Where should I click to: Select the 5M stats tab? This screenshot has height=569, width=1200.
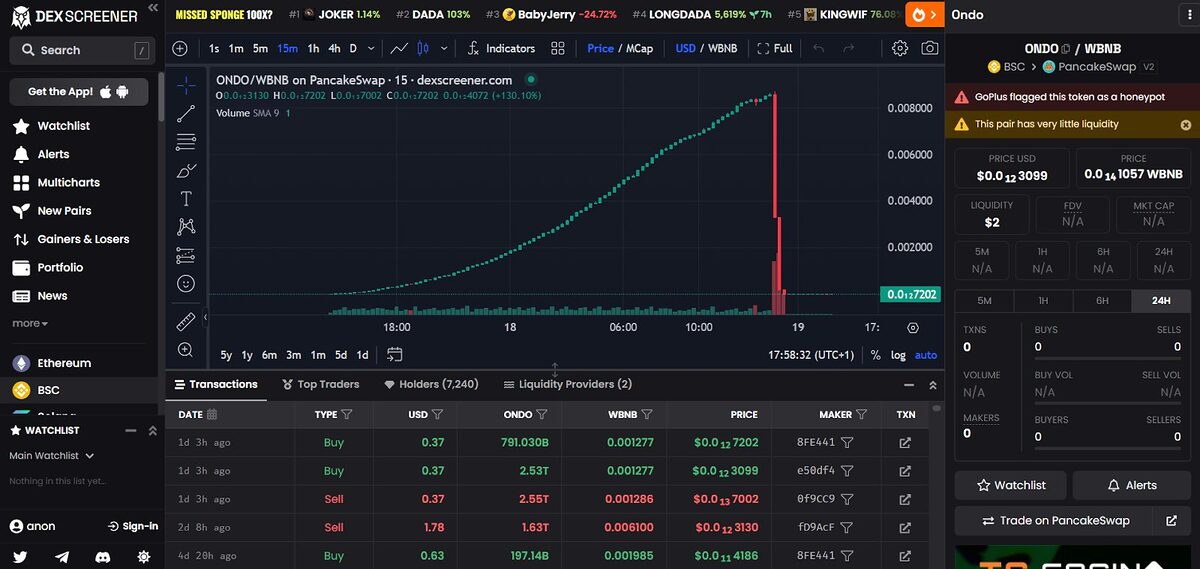tap(984, 300)
